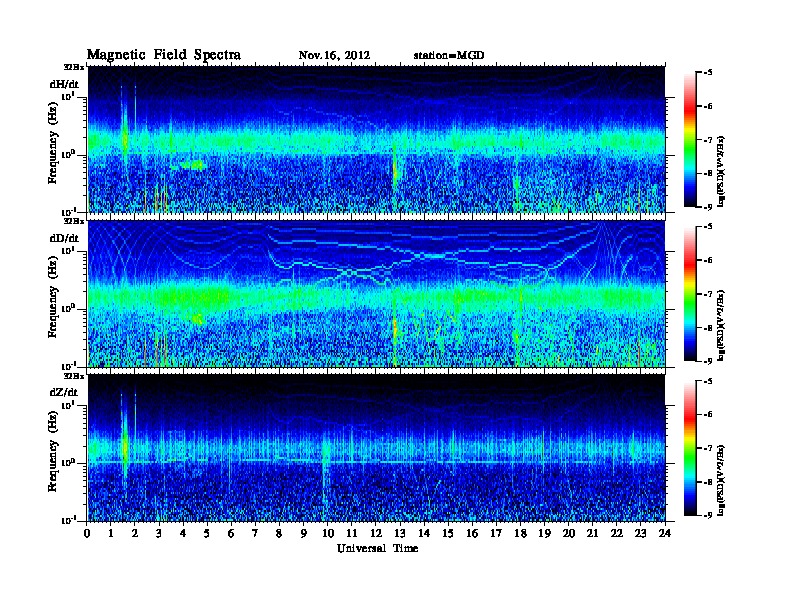The width and height of the screenshot is (792, 612).
Task: Click hour tick label "4" on time axis
Action: (183, 533)
